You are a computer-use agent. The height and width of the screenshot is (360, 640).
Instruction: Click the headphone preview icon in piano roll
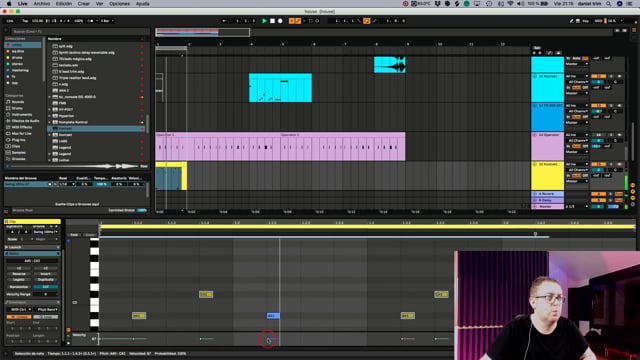pyautogui.click(x=68, y=241)
